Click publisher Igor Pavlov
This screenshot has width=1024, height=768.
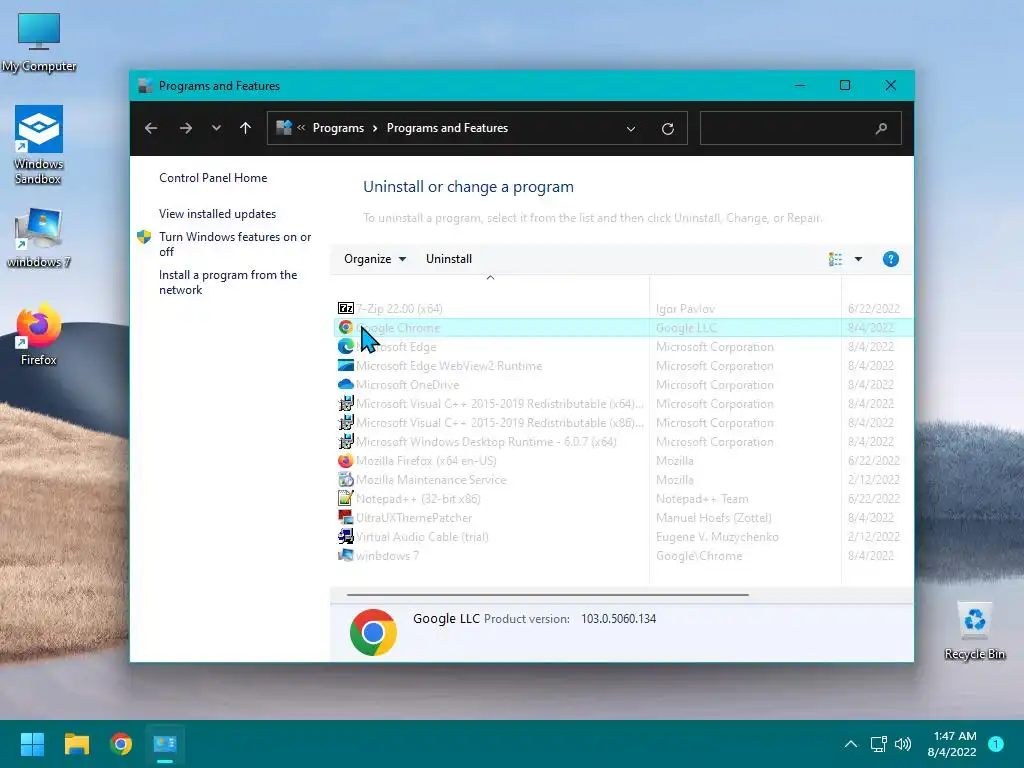point(685,308)
